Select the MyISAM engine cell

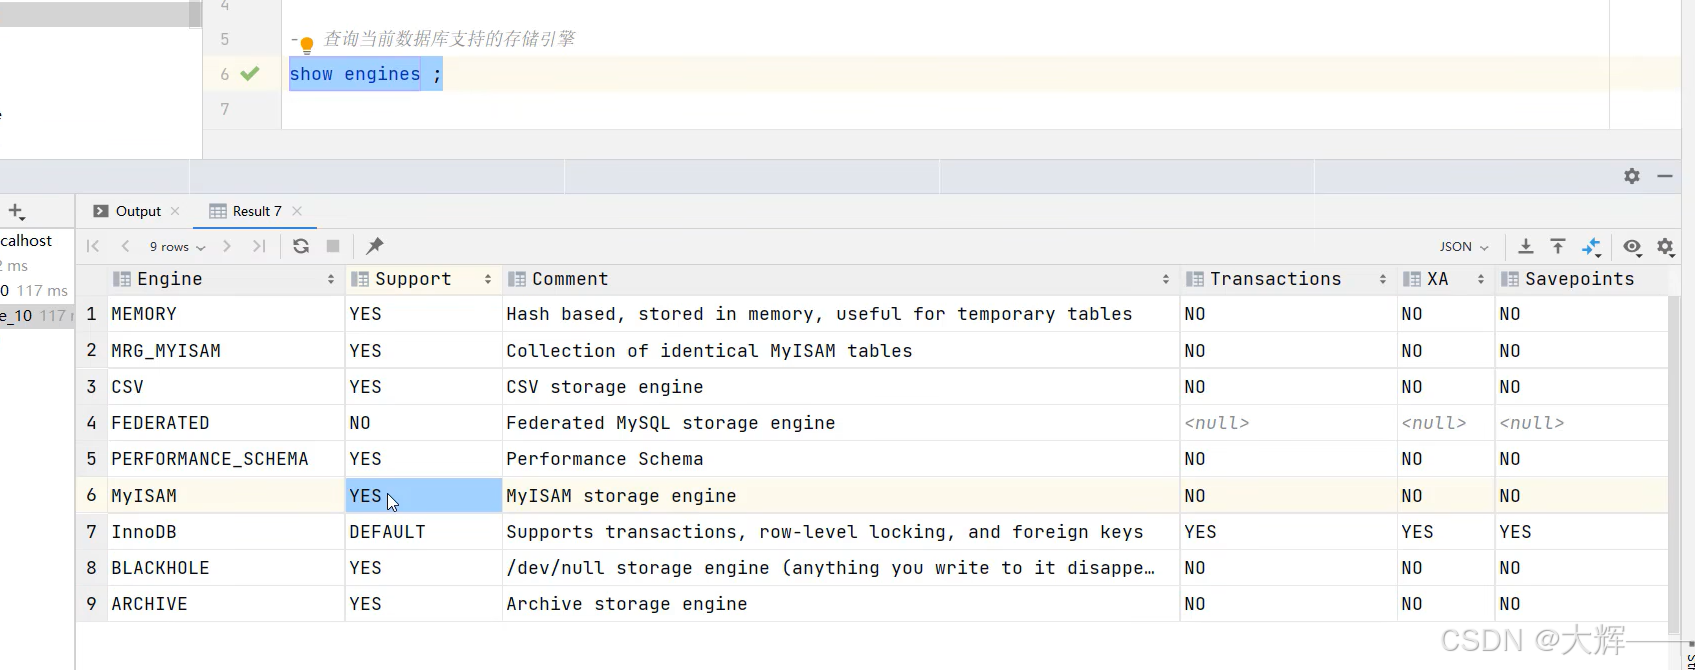pyautogui.click(x=226, y=496)
